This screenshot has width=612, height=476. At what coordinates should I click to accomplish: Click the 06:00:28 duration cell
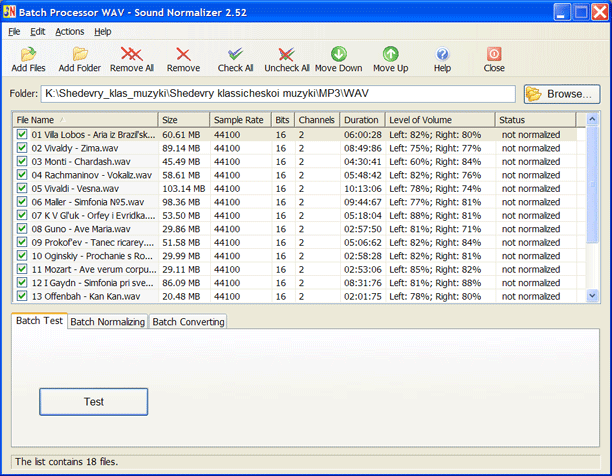(363, 135)
